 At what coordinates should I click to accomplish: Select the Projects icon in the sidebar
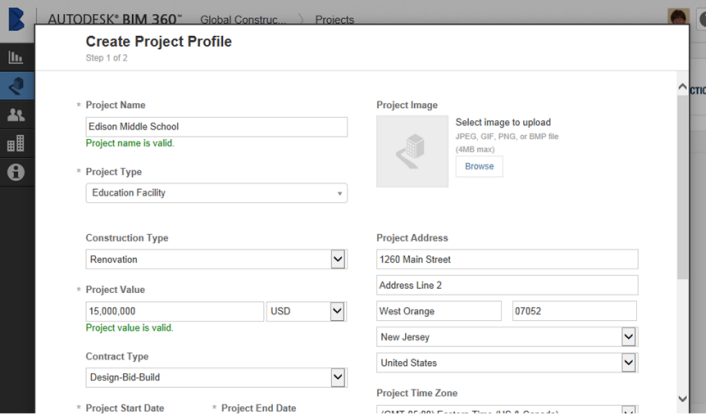tap(16, 86)
